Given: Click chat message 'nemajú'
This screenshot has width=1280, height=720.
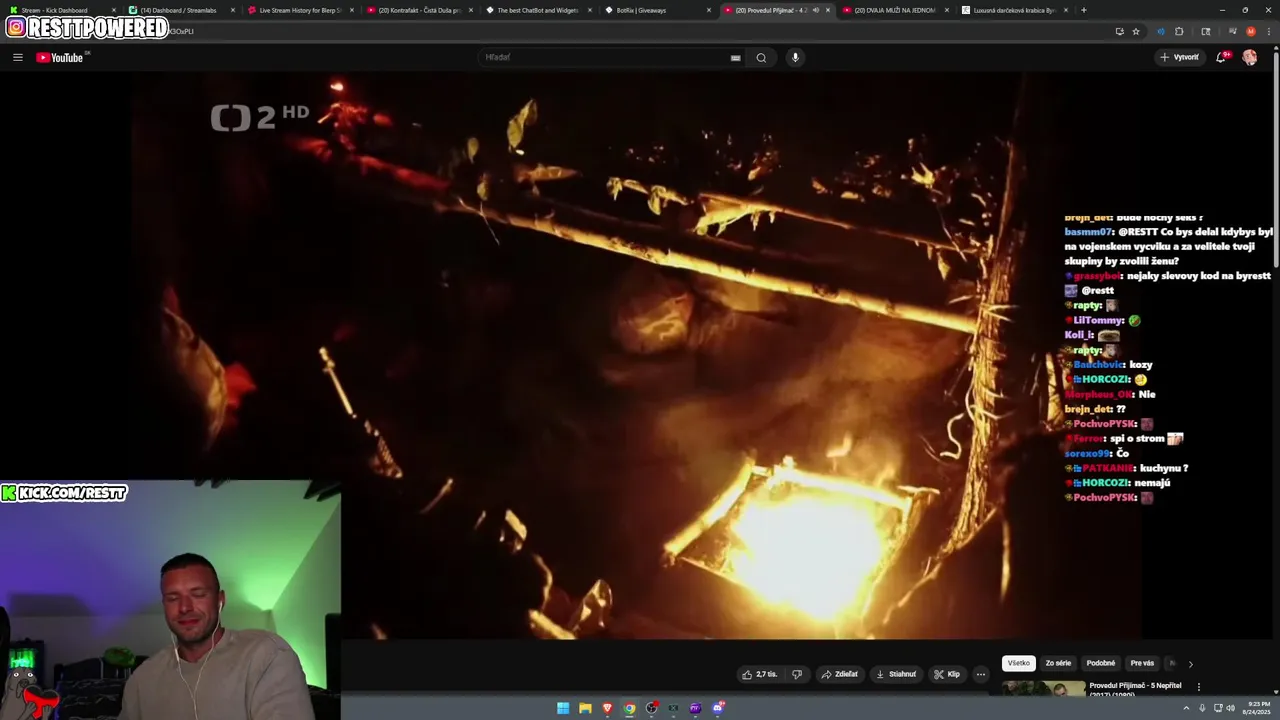Looking at the screenshot, I should 1152,483.
